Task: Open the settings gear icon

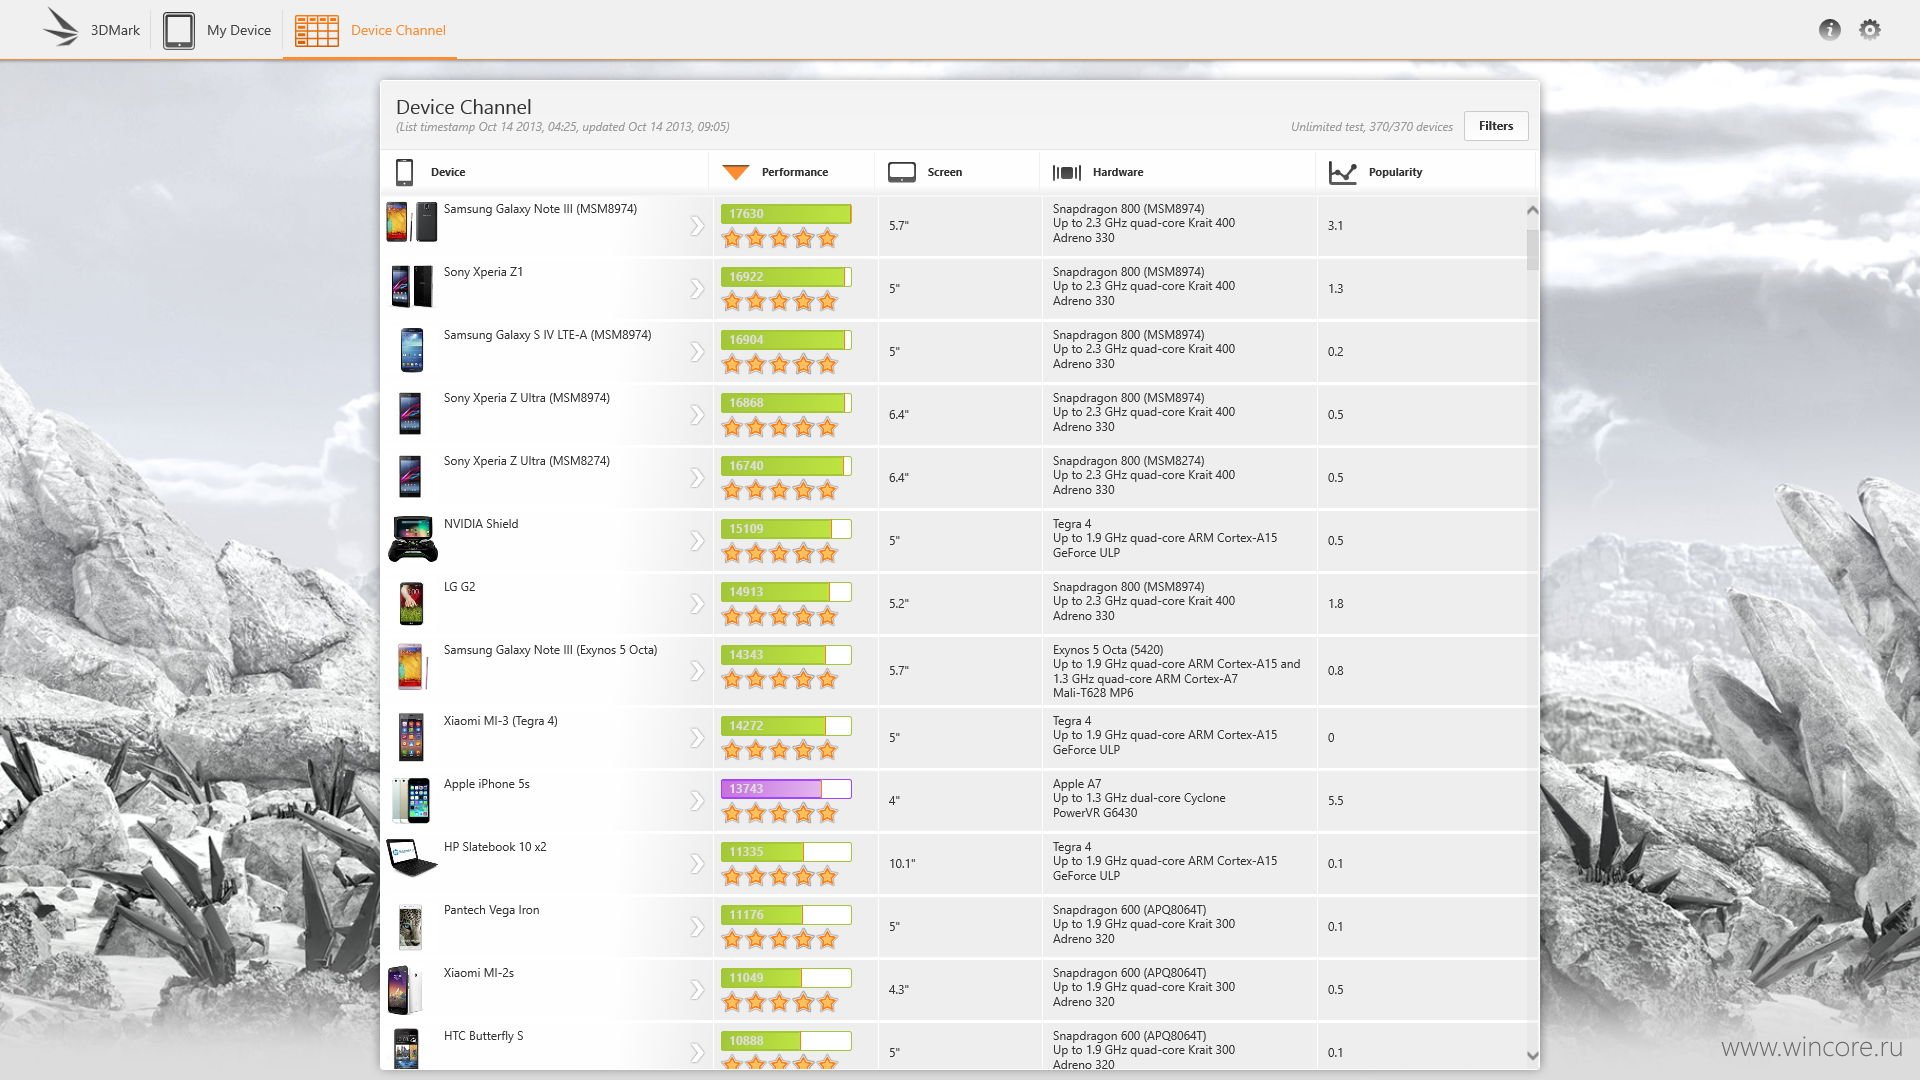Action: pos(1870,30)
